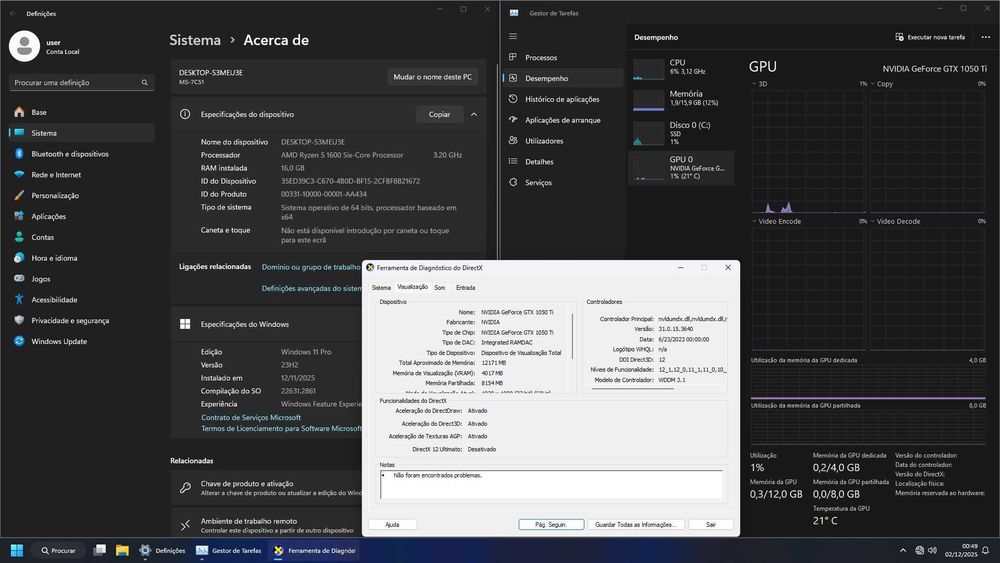
Task: Open Personalização settings
Action: (x=82, y=196)
